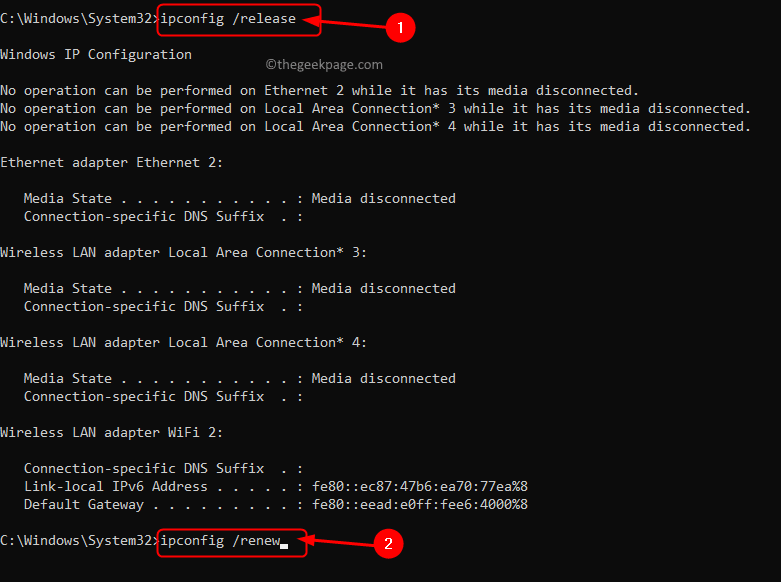Screen dimensions: 781x582
Task: Place cursor at the blinking caret after /renew
Action: pos(284,546)
